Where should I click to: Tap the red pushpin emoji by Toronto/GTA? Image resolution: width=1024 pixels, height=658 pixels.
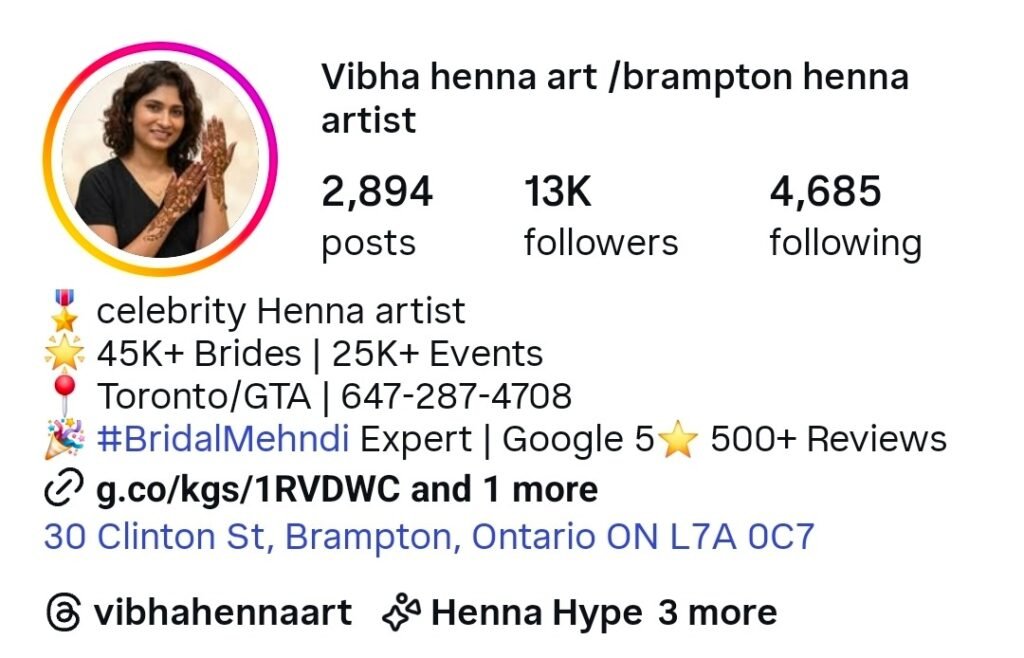pos(64,396)
